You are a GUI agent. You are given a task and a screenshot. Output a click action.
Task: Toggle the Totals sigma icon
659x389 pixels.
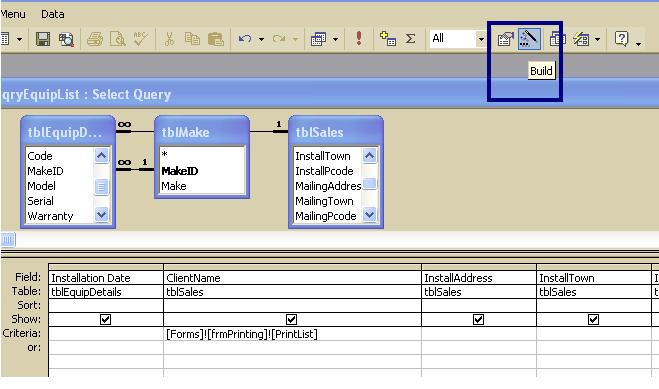[411, 39]
